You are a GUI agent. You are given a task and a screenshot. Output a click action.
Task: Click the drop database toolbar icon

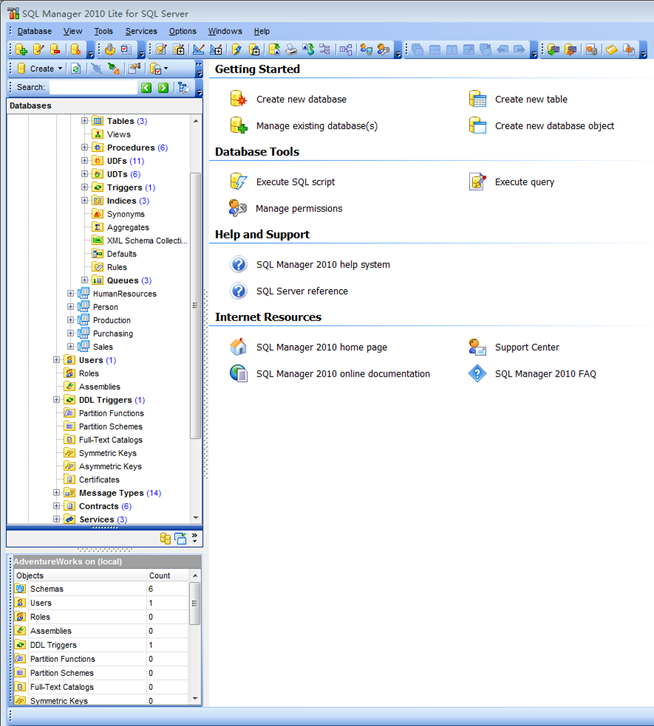coord(56,49)
